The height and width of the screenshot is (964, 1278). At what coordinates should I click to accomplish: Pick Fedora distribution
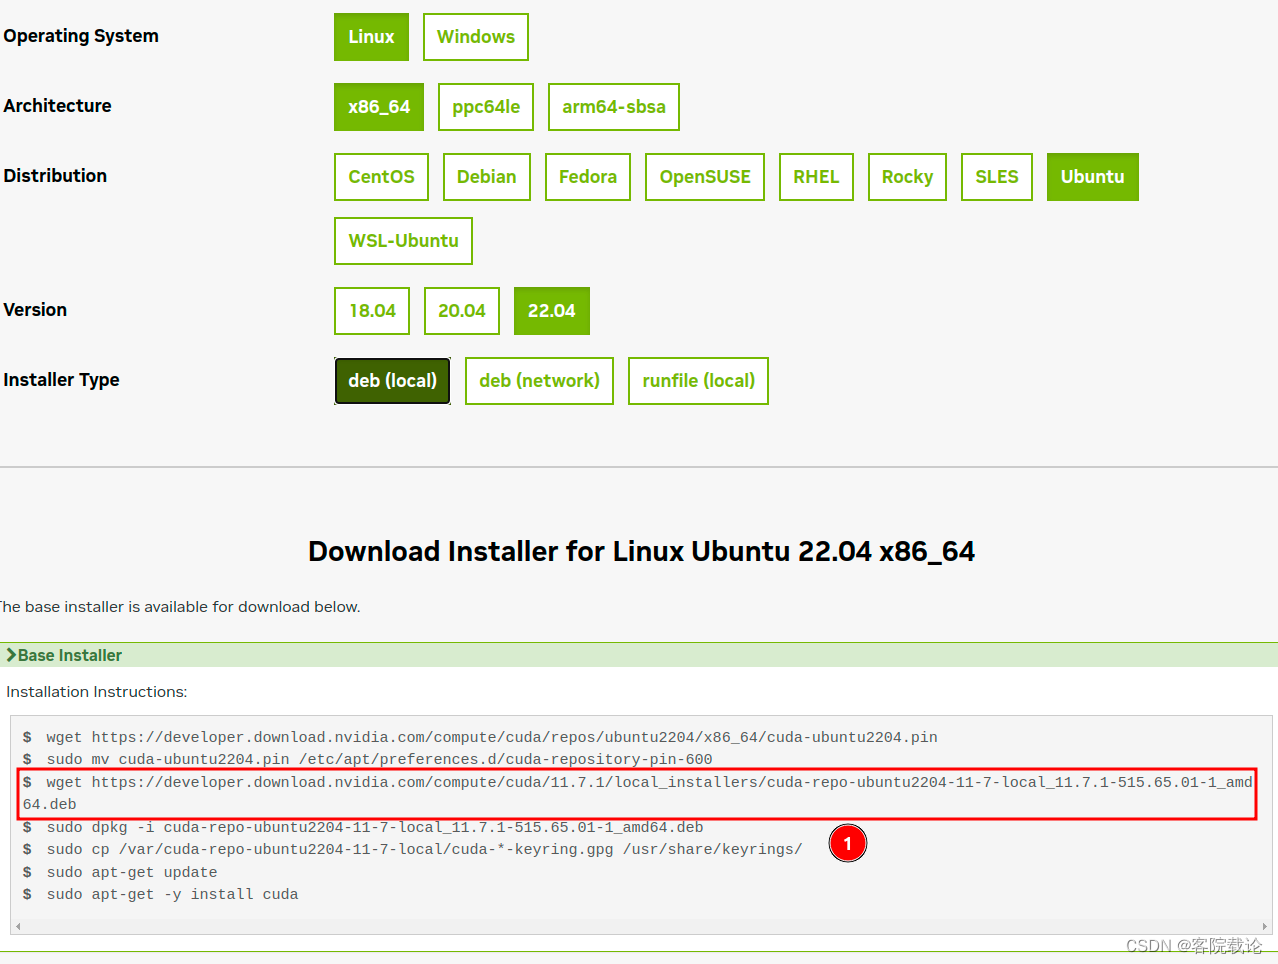(588, 177)
